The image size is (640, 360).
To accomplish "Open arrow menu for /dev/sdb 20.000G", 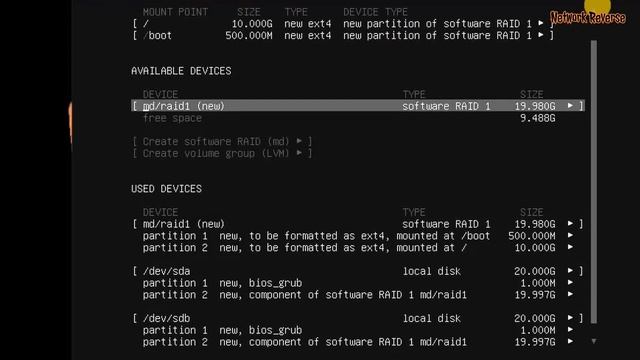I will pyautogui.click(x=570, y=318).
